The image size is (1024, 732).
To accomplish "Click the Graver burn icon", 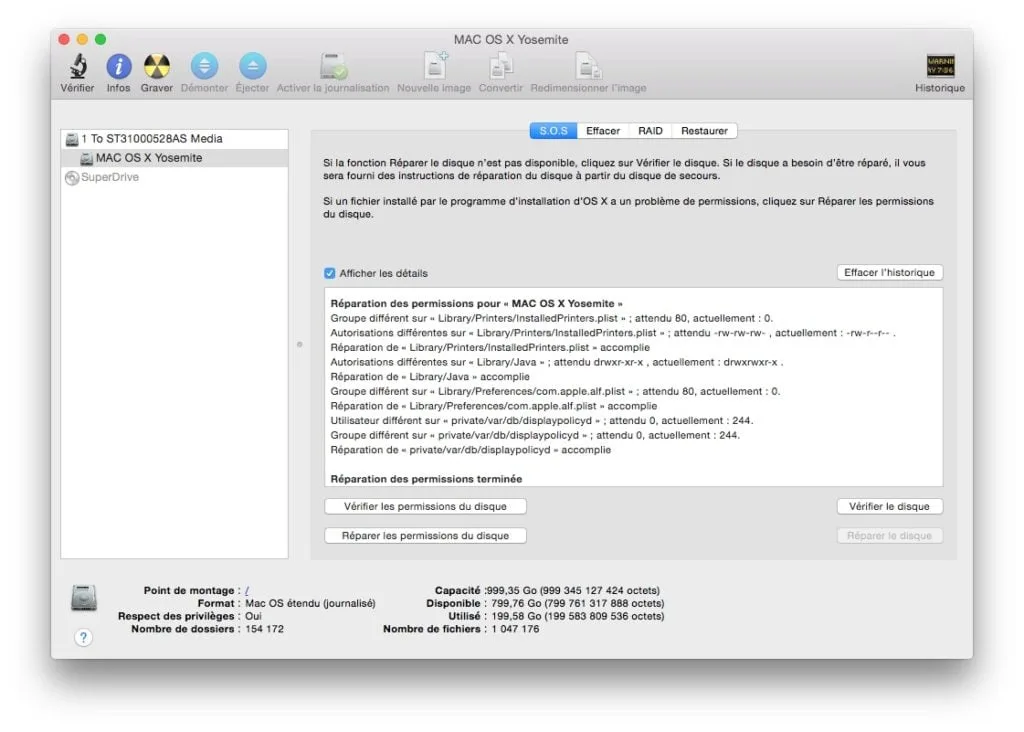I will point(157,66).
